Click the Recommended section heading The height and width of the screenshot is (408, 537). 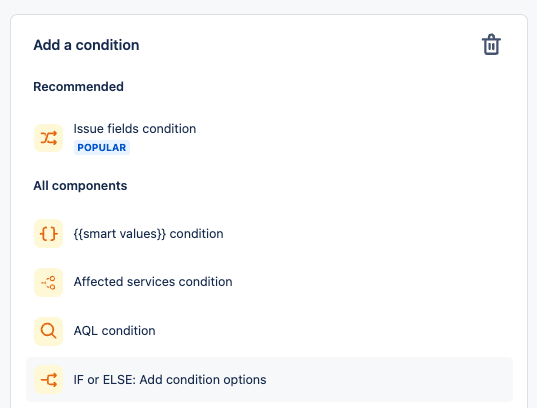(78, 87)
